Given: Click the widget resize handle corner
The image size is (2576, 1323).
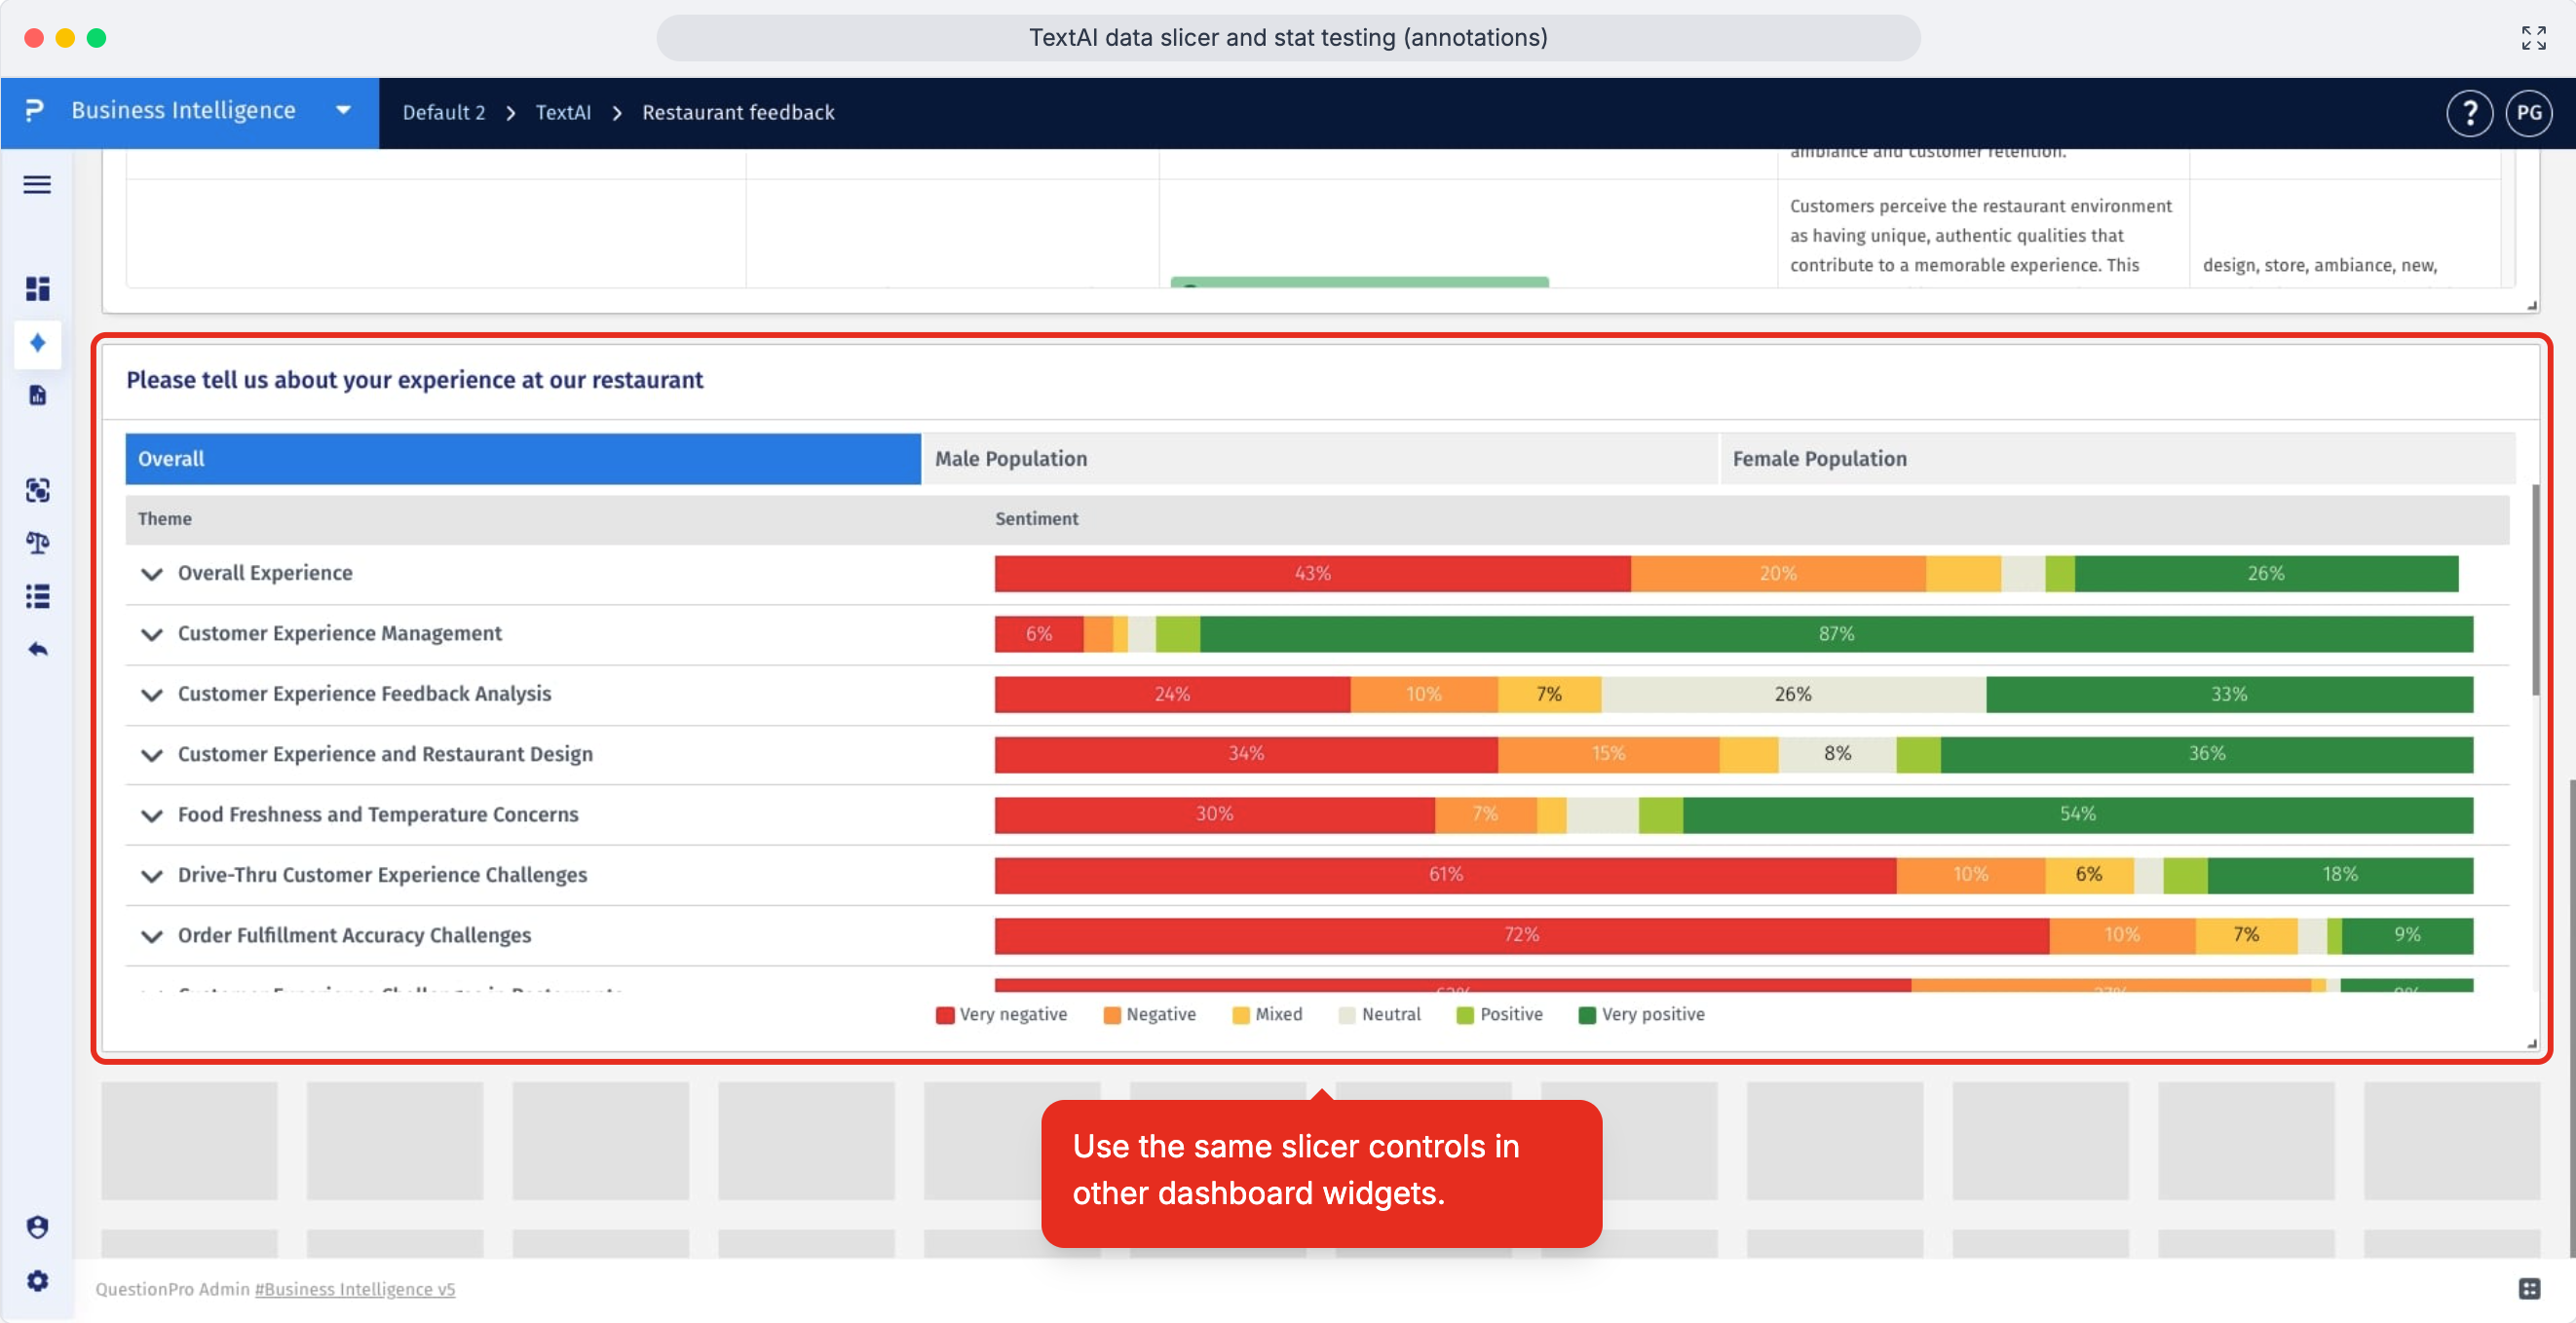Looking at the screenshot, I should (x=2531, y=1043).
